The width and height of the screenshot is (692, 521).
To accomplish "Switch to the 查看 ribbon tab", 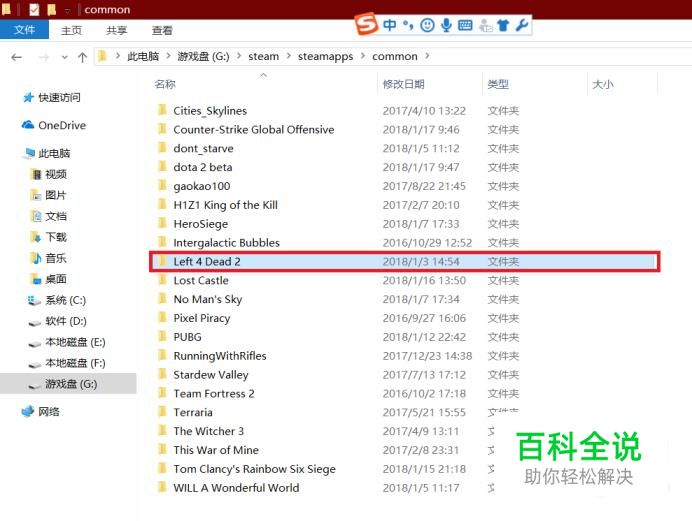I will pos(162,30).
